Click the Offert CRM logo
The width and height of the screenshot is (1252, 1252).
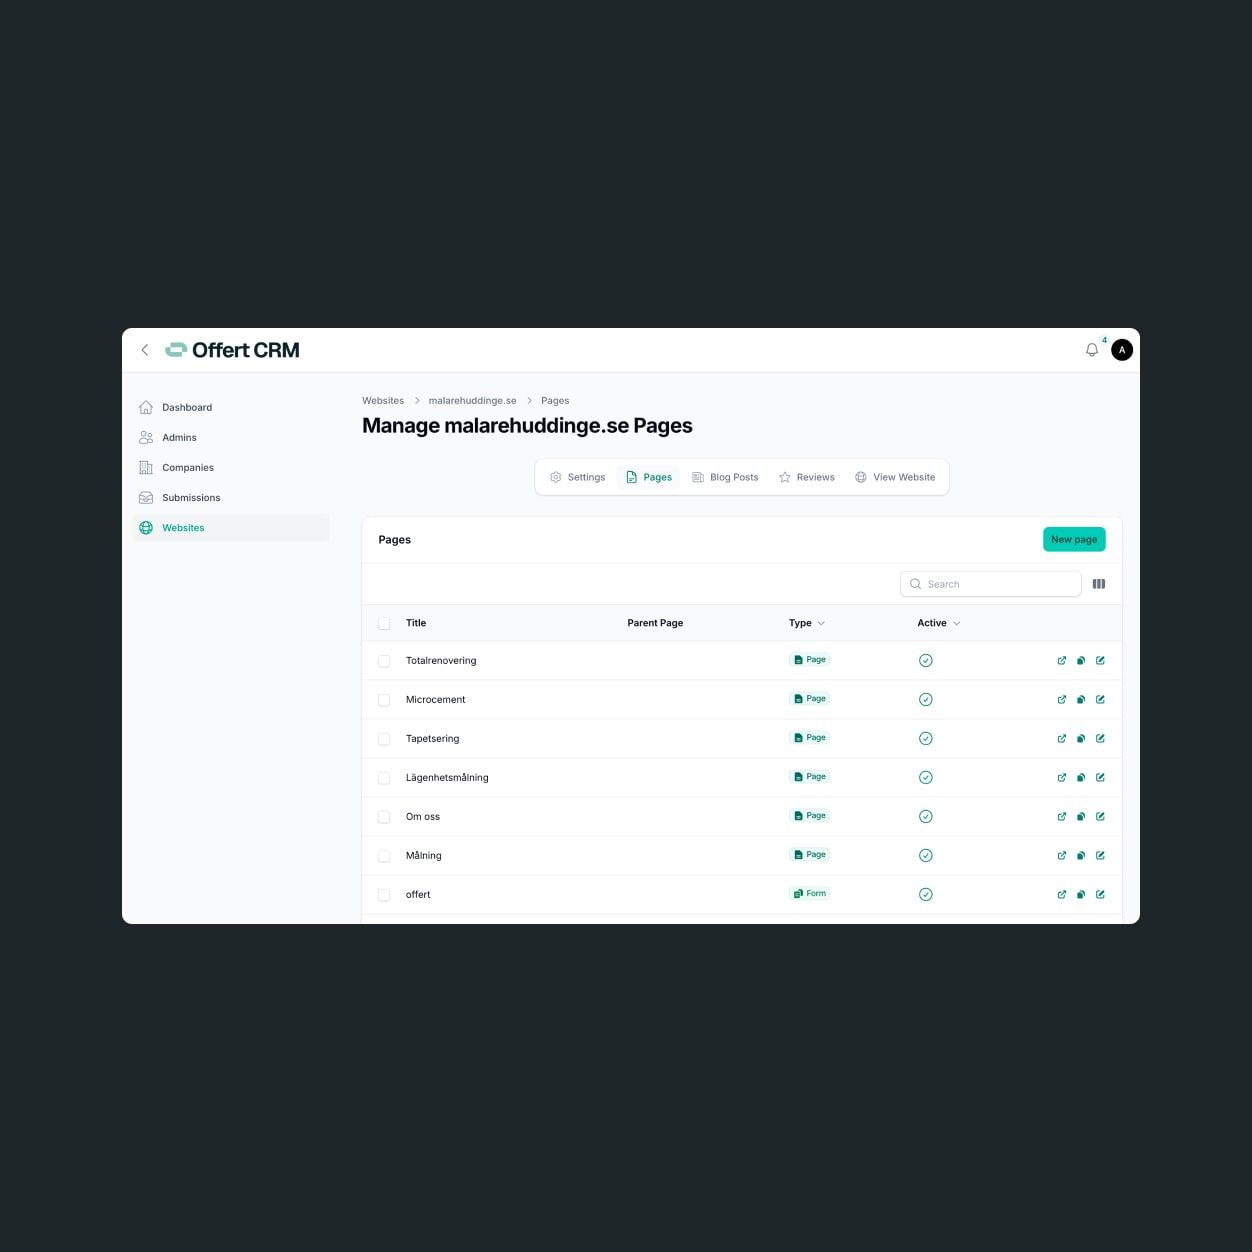232,350
